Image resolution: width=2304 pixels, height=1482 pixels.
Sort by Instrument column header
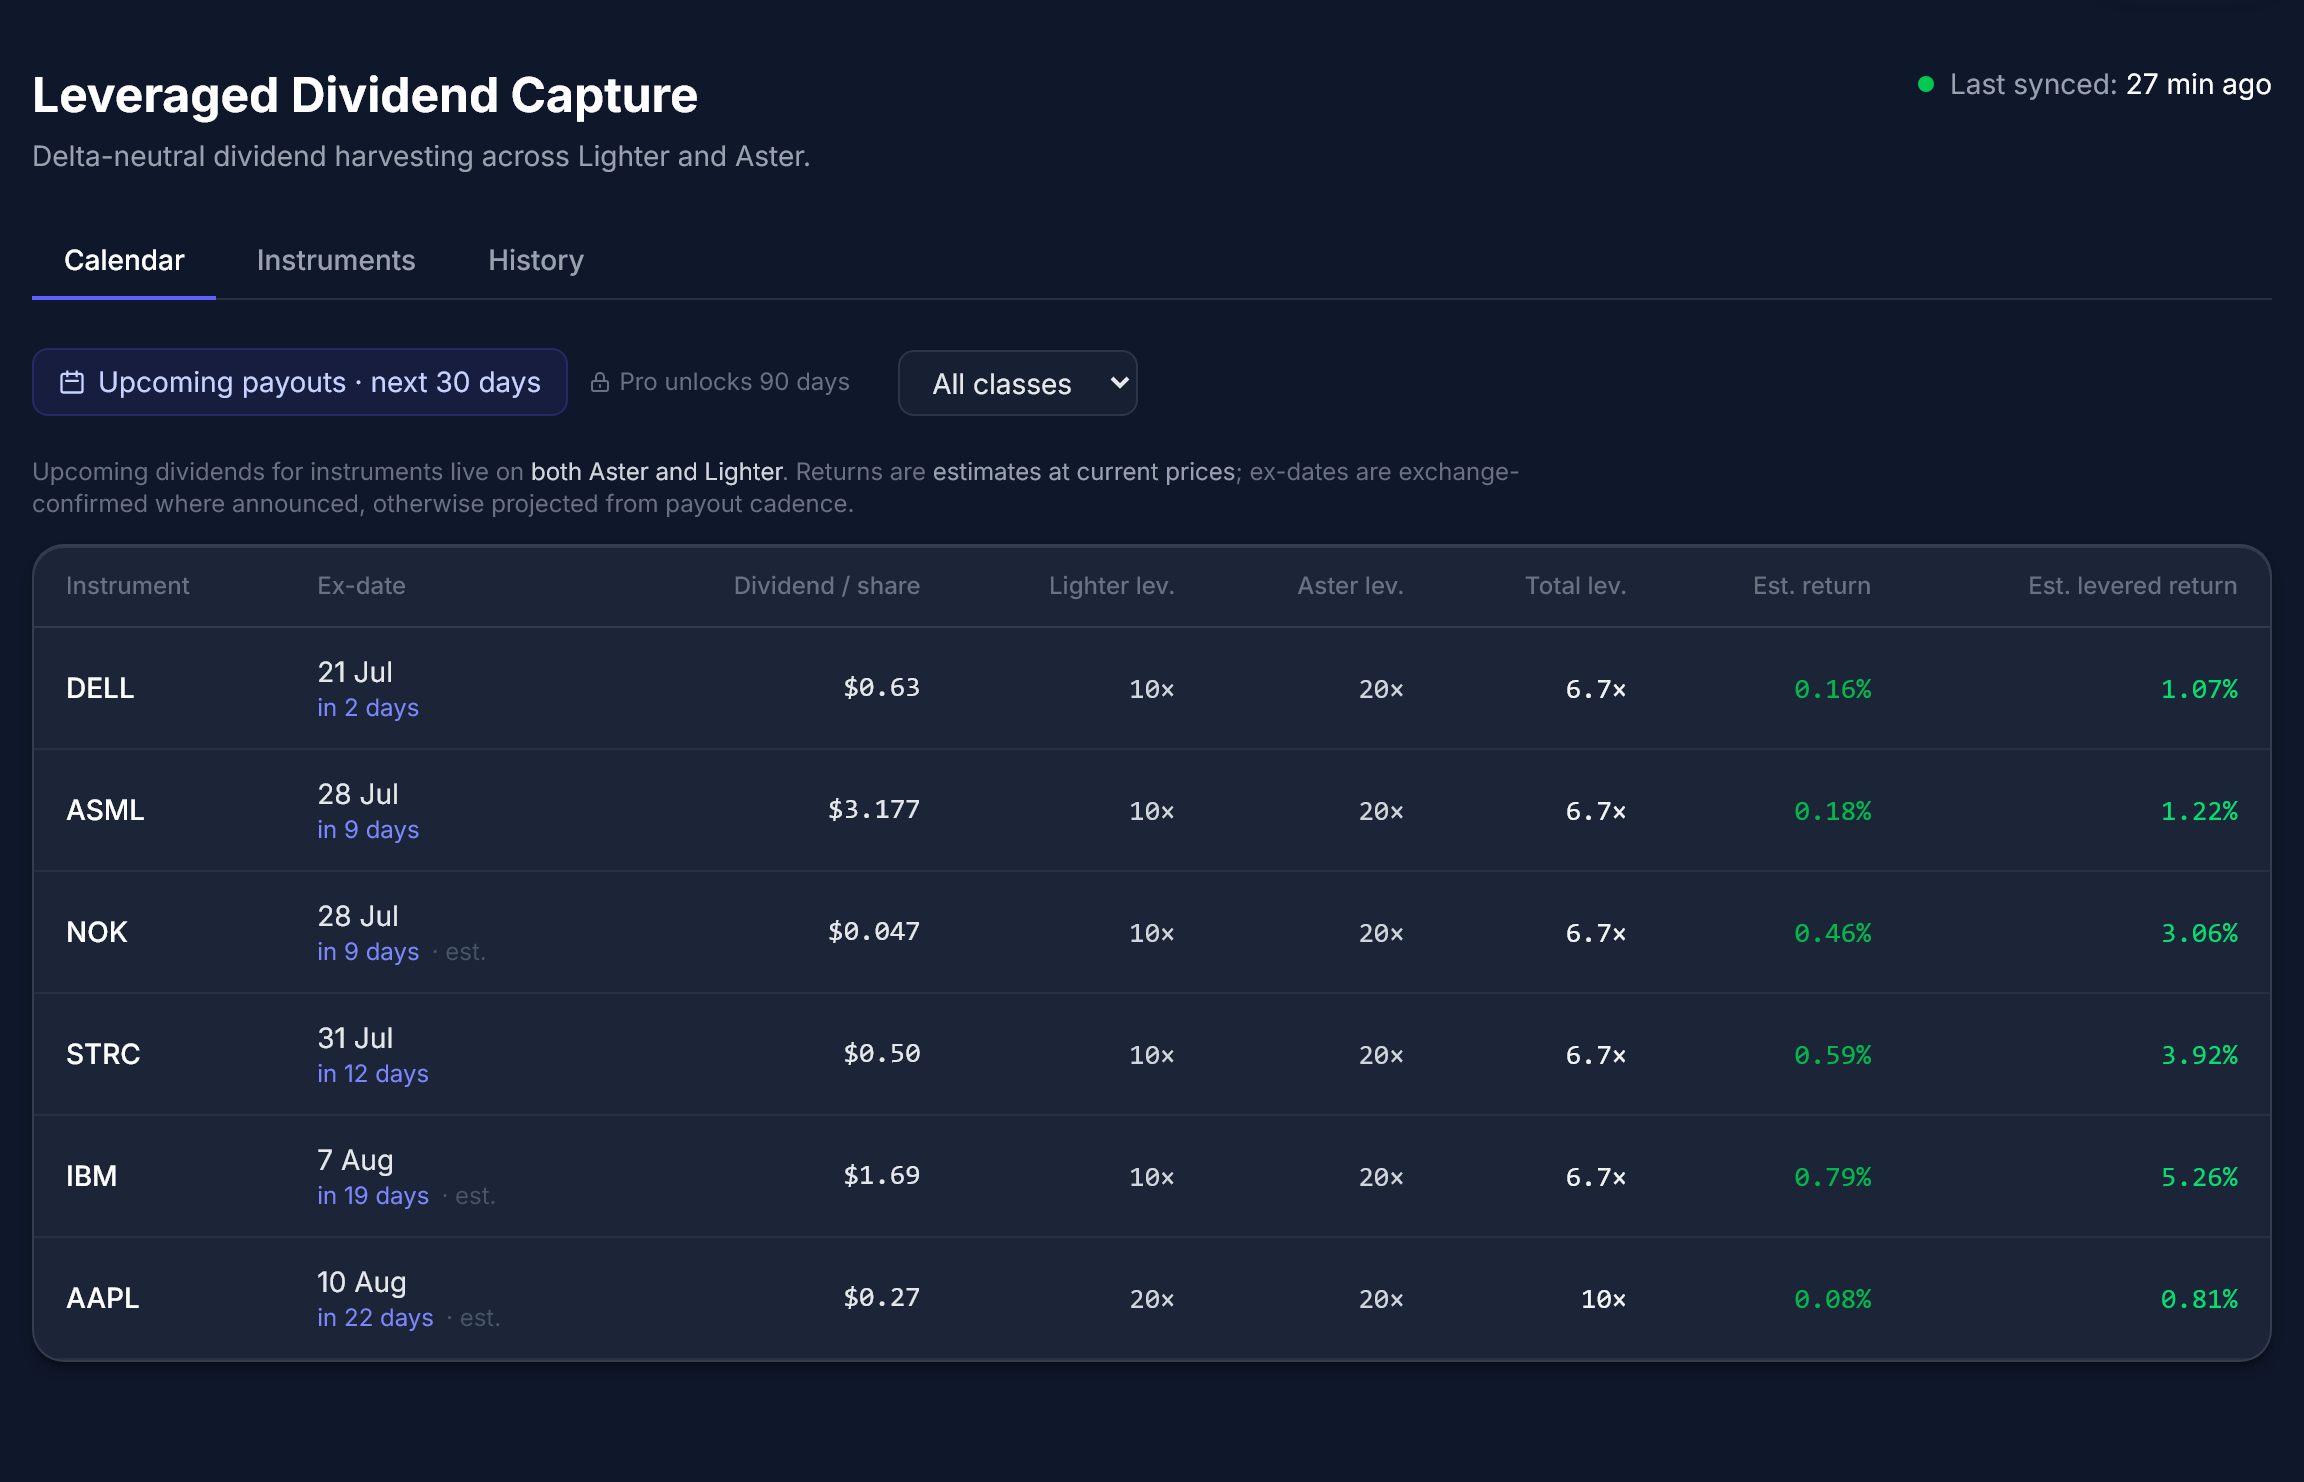click(127, 586)
